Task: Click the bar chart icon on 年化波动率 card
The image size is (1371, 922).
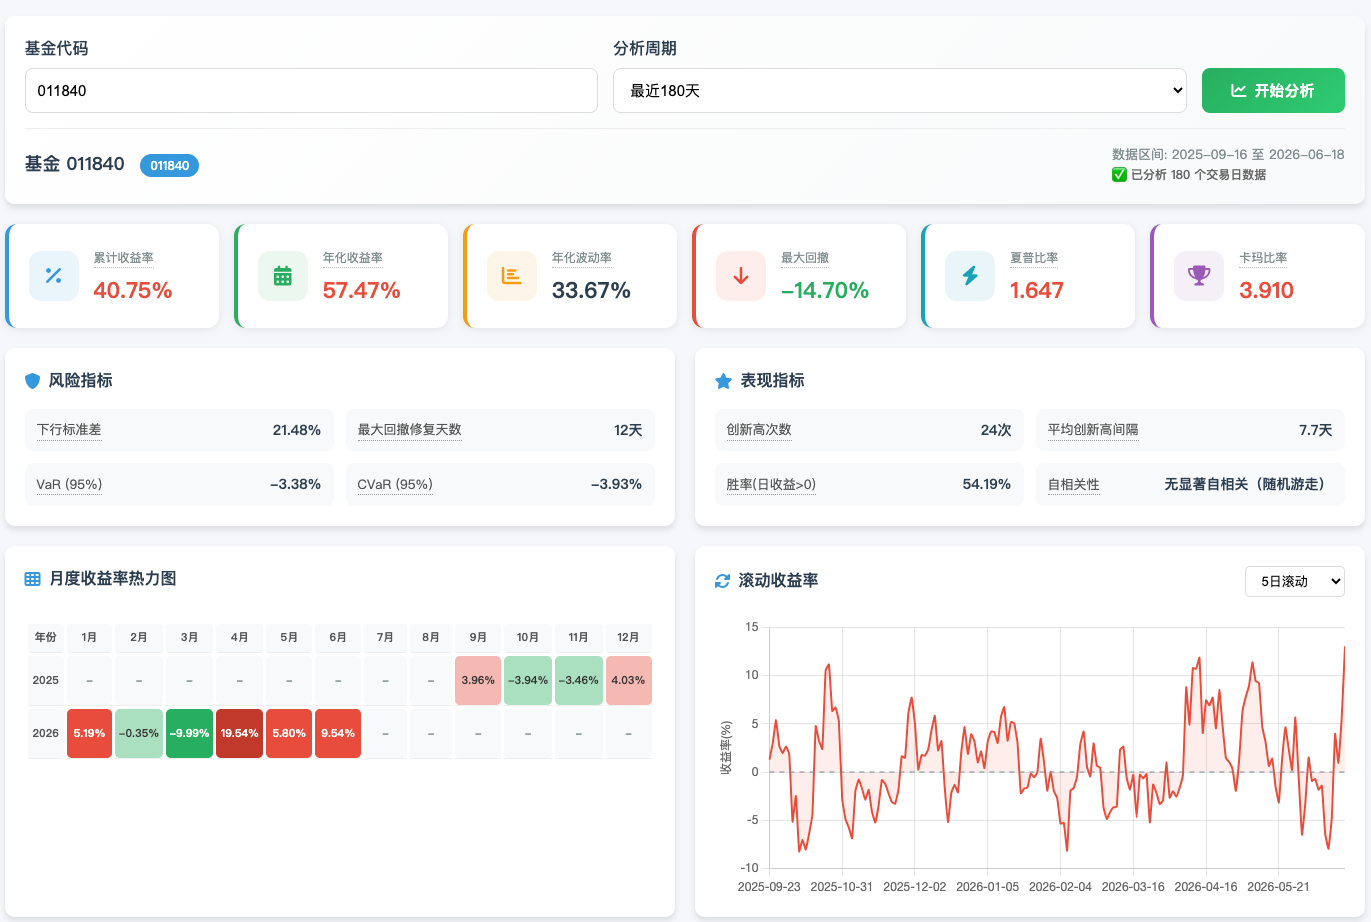Action: pyautogui.click(x=512, y=276)
